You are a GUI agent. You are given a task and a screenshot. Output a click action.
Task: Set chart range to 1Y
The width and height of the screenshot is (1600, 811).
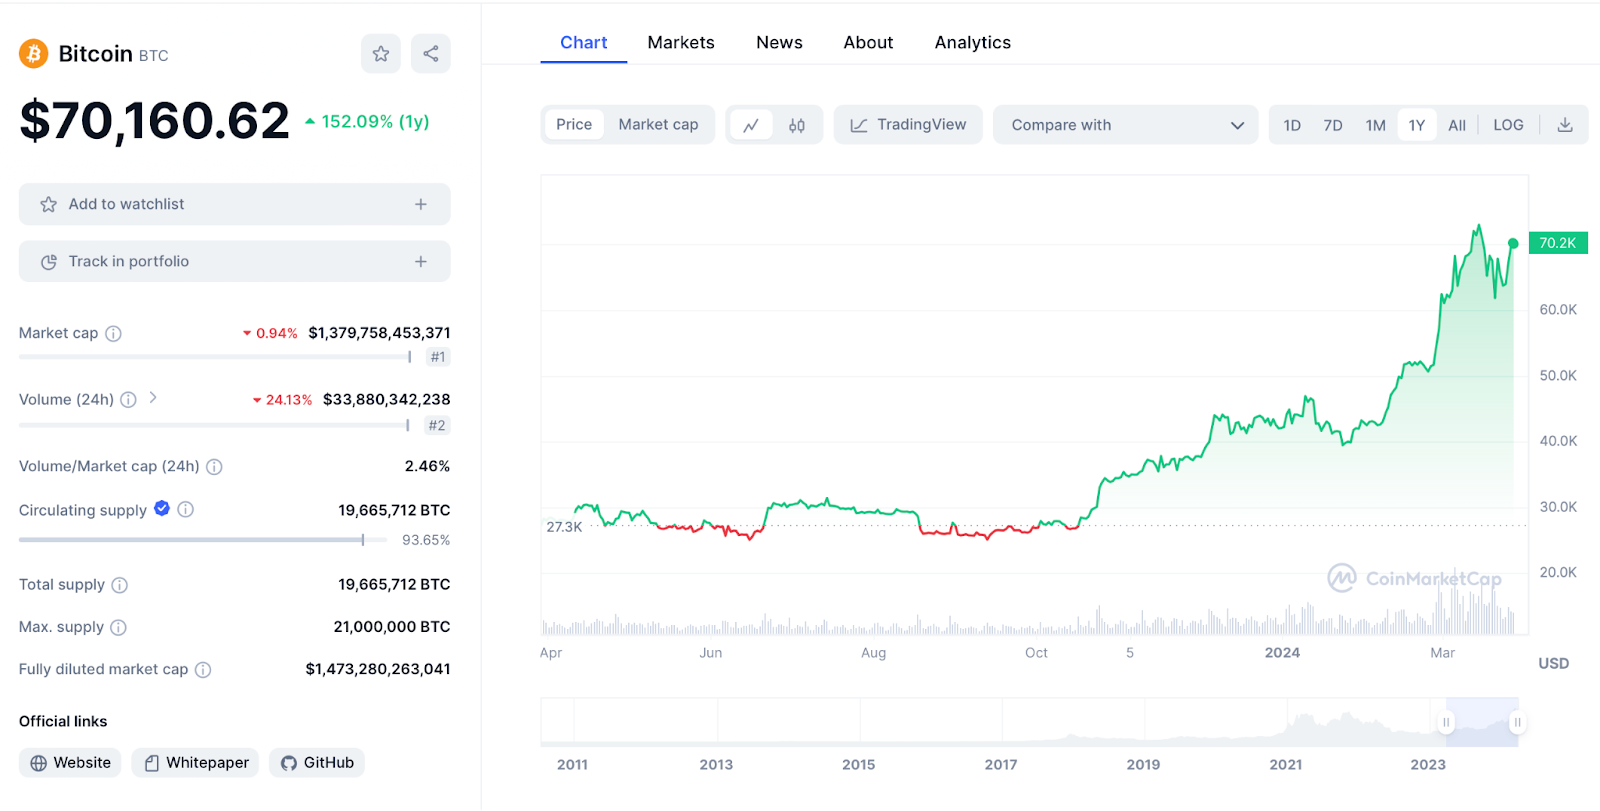click(1417, 125)
